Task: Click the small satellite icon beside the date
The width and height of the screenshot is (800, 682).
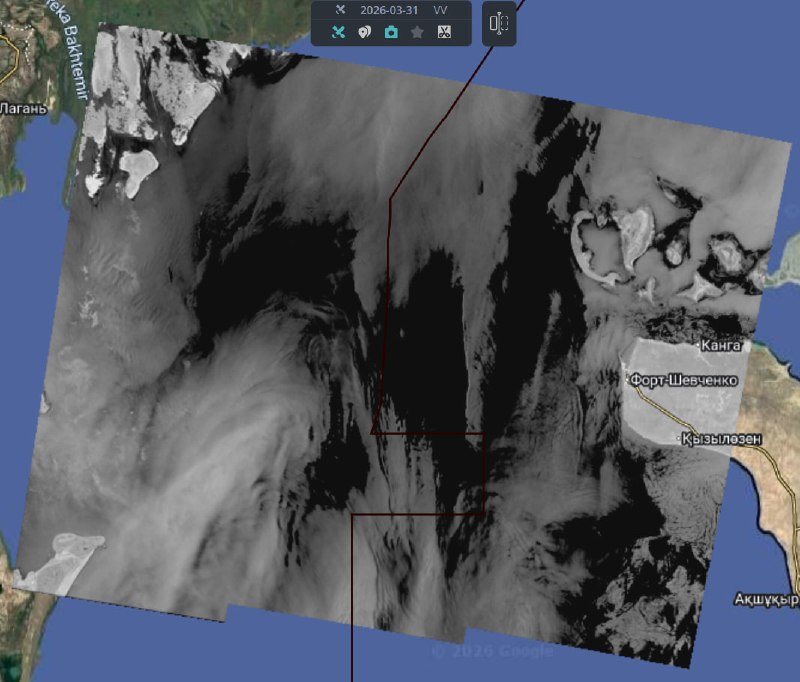Action: point(340,10)
